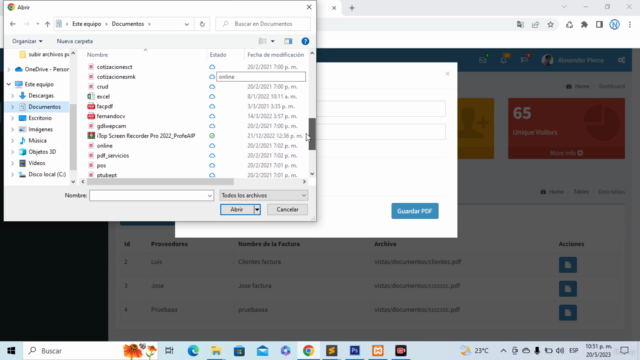
Task: Open a new Chrome tab
Action: [352, 8]
